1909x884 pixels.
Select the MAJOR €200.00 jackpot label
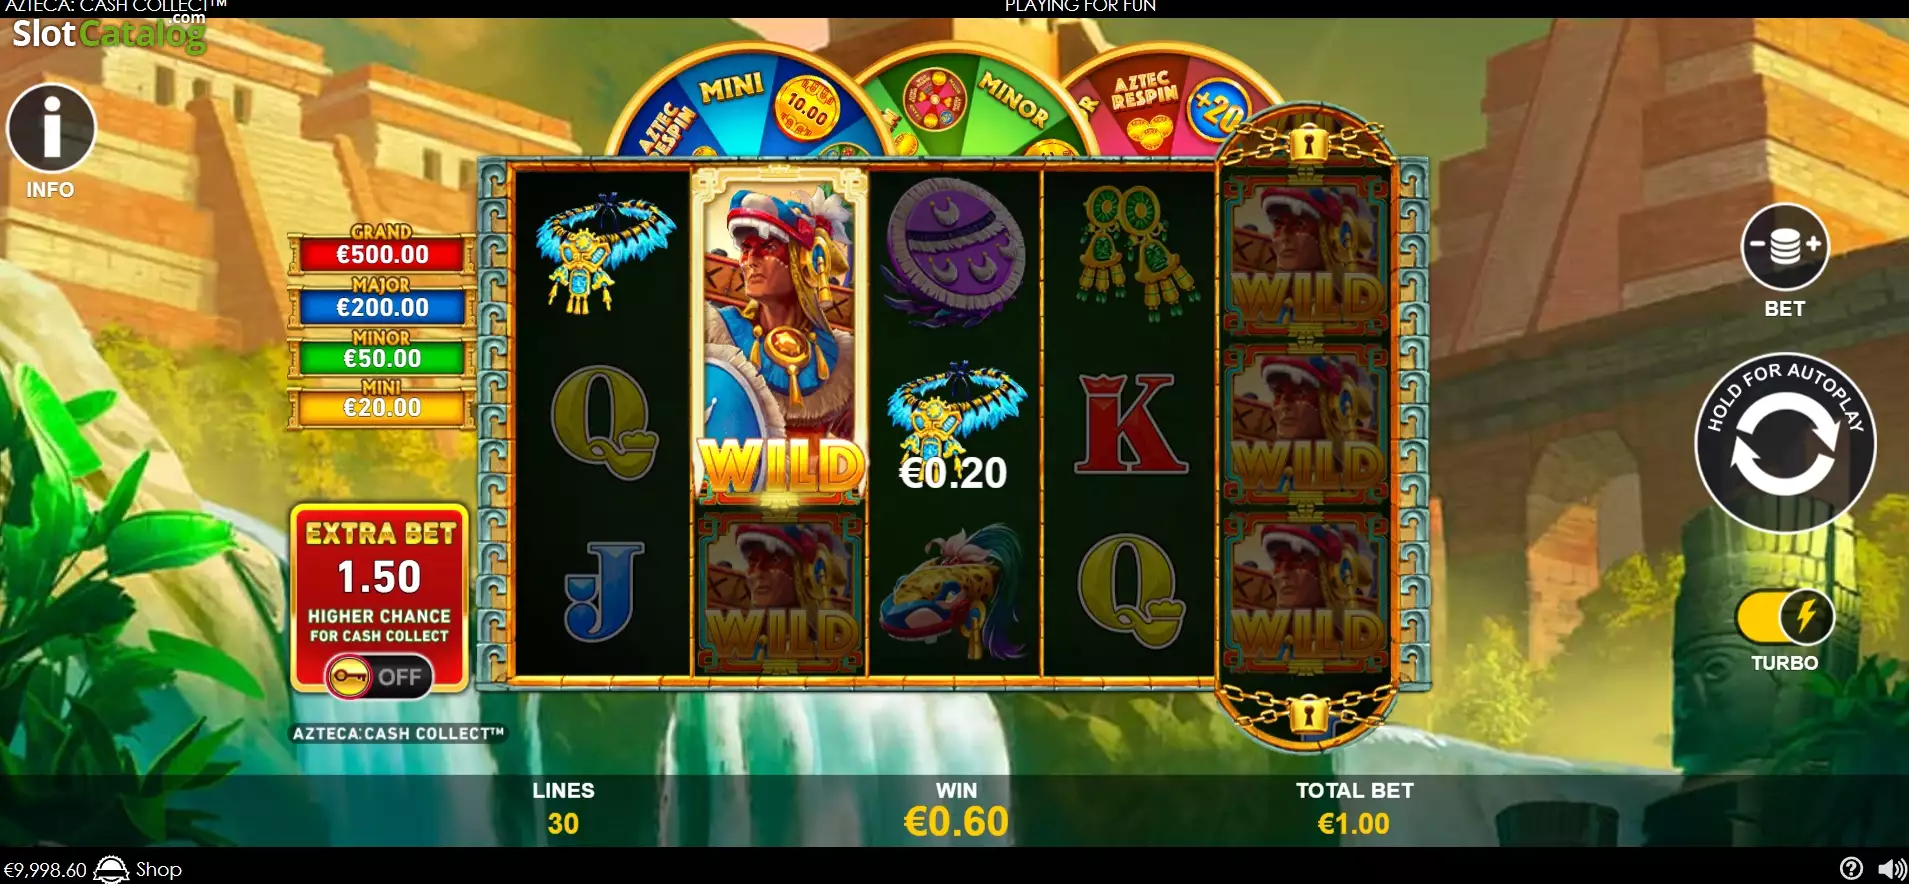(x=381, y=301)
